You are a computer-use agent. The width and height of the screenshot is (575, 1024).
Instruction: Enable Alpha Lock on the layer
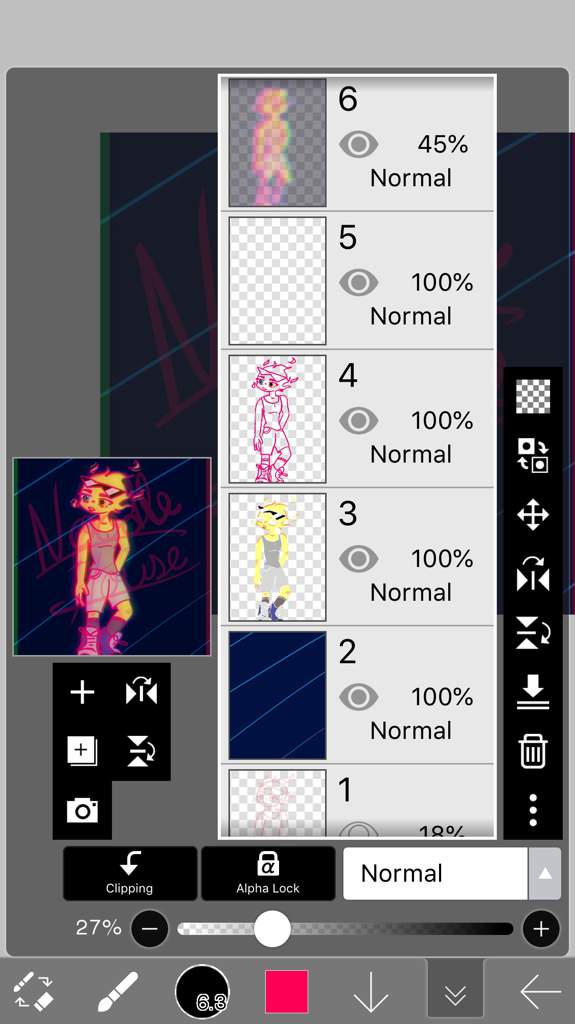[268, 873]
